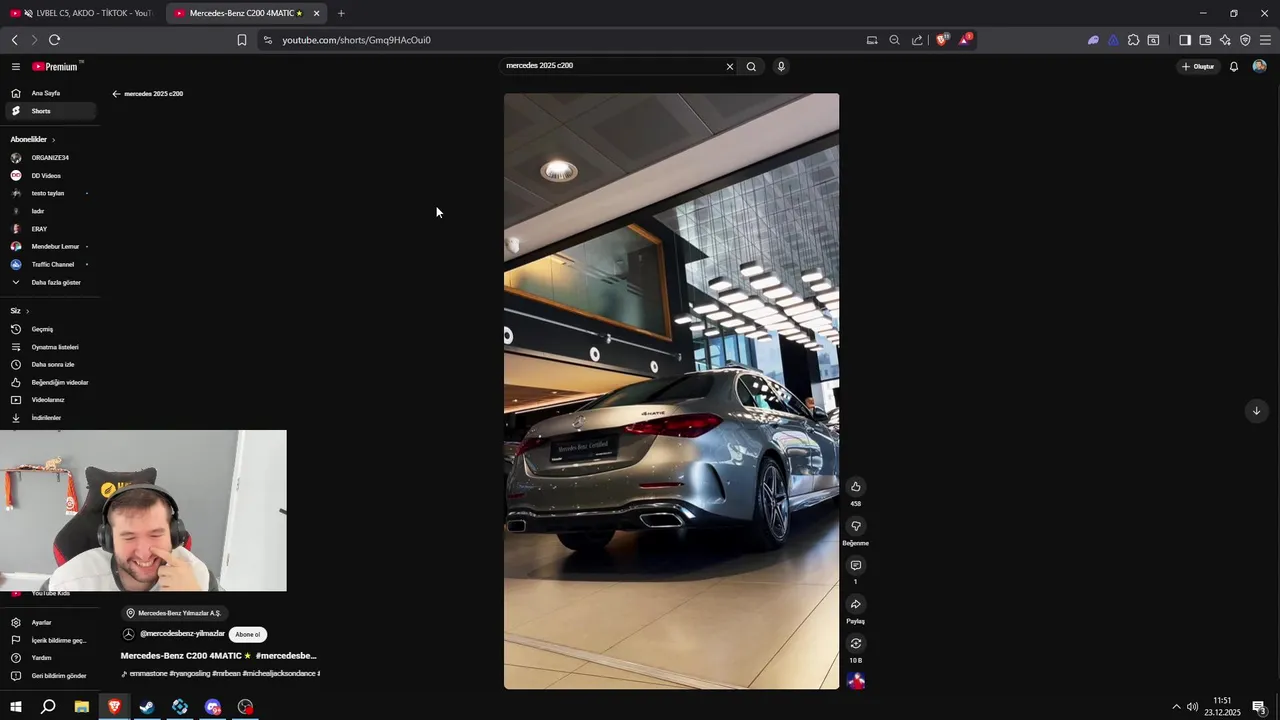Image resolution: width=1280 pixels, height=720 pixels.
Task: Open the YouTube Premium home logo
Action: pos(57,67)
